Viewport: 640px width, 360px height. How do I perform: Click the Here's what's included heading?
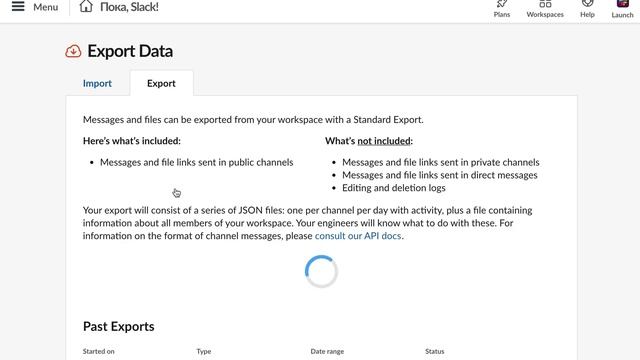coord(131,141)
